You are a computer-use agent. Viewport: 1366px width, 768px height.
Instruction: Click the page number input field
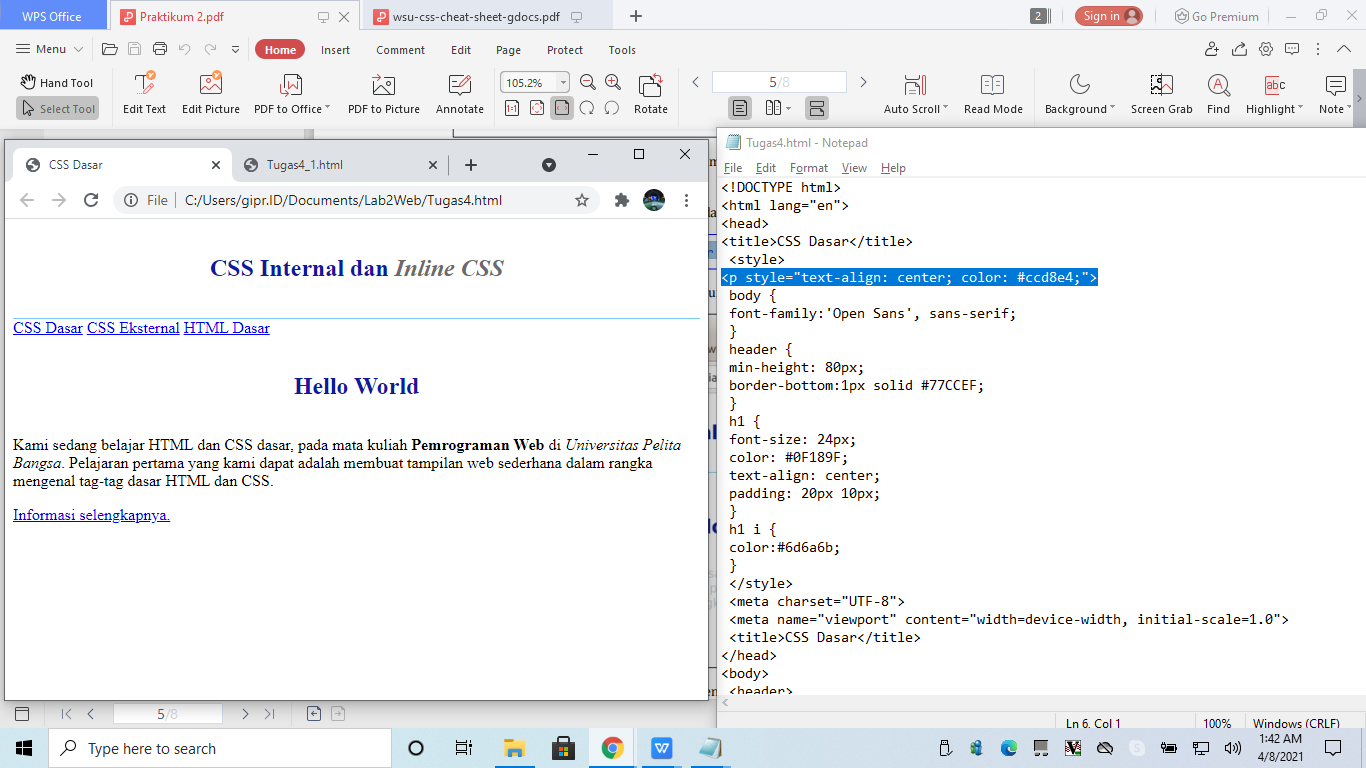click(x=780, y=82)
